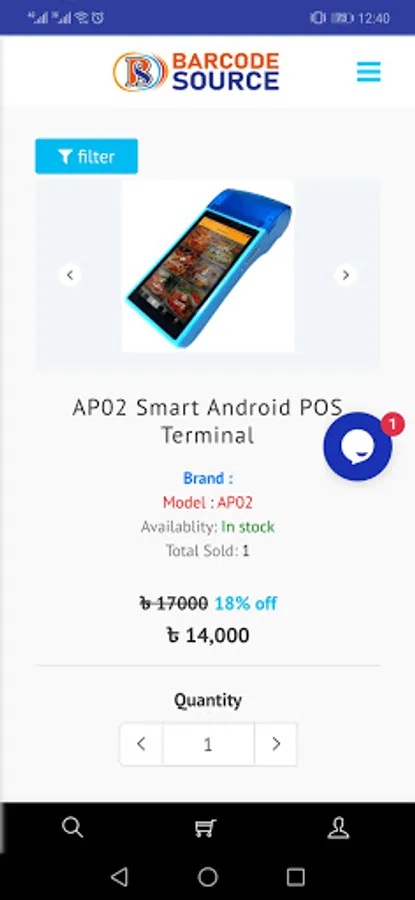Click the AP02 POS terminal product image
The width and height of the screenshot is (415, 900).
pos(208,267)
